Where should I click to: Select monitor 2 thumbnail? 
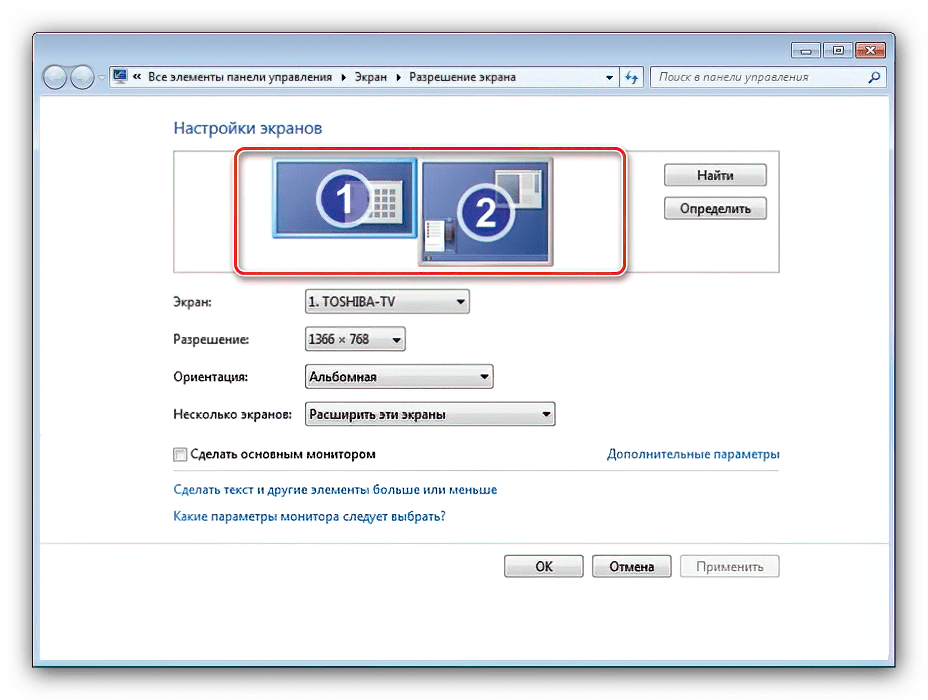click(486, 212)
